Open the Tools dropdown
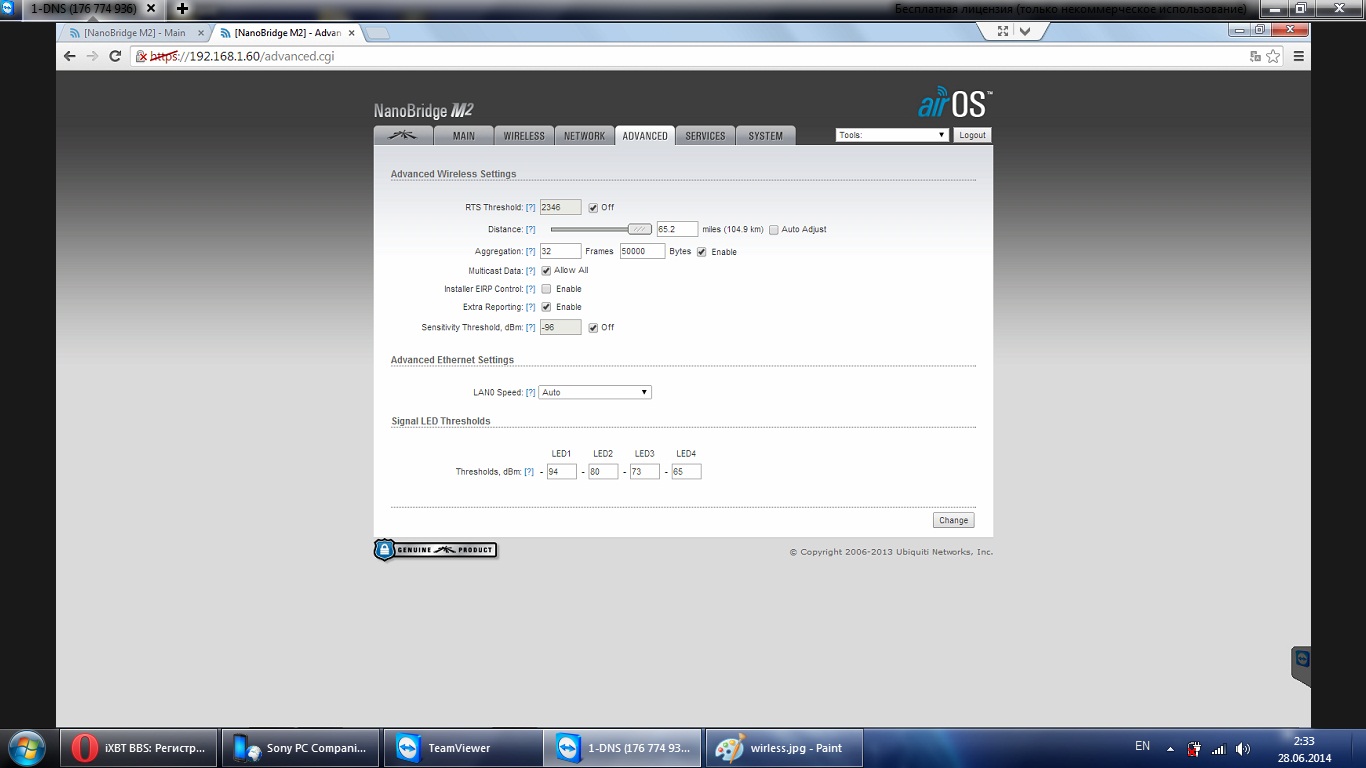Image resolution: width=1366 pixels, height=768 pixels. [892, 135]
